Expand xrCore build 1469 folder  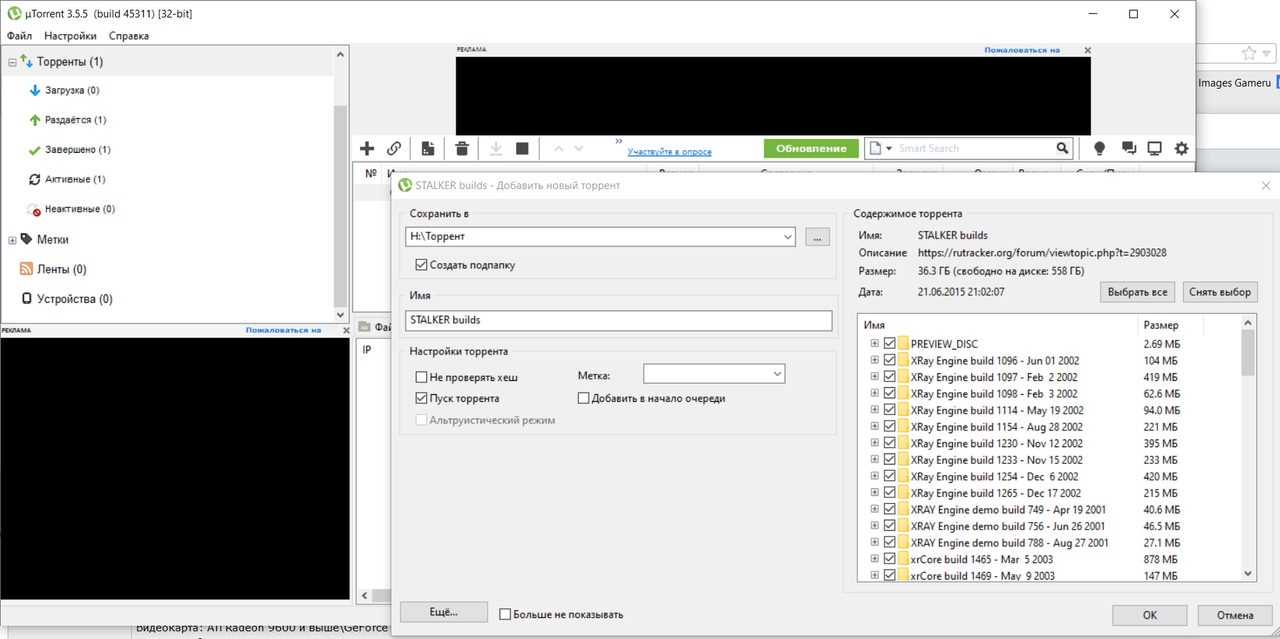pos(875,576)
